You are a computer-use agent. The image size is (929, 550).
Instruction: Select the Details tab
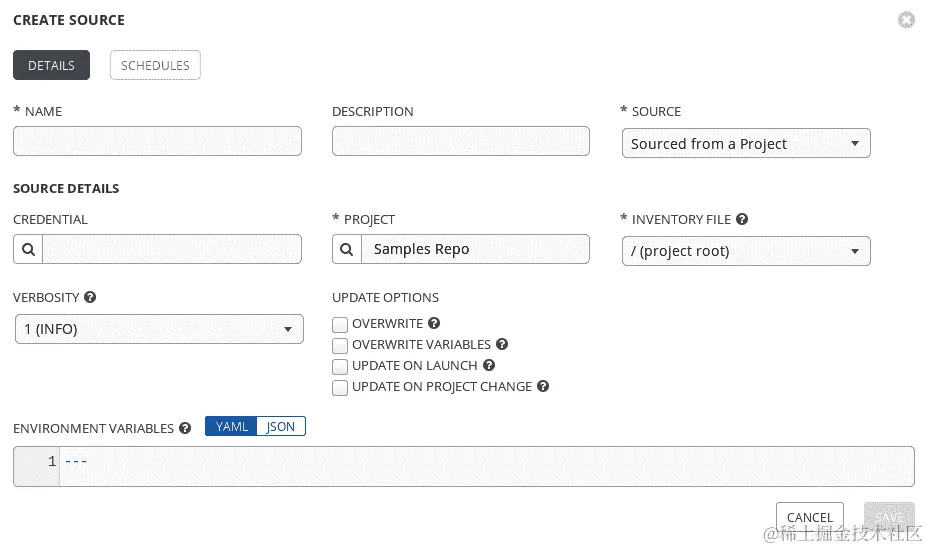(51, 65)
